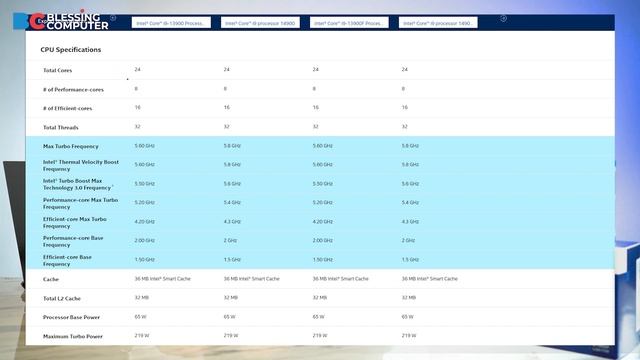The height and width of the screenshot is (360, 640).
Task: Click the left scroll arrow icon in the comparison header
Action: coord(113,18)
